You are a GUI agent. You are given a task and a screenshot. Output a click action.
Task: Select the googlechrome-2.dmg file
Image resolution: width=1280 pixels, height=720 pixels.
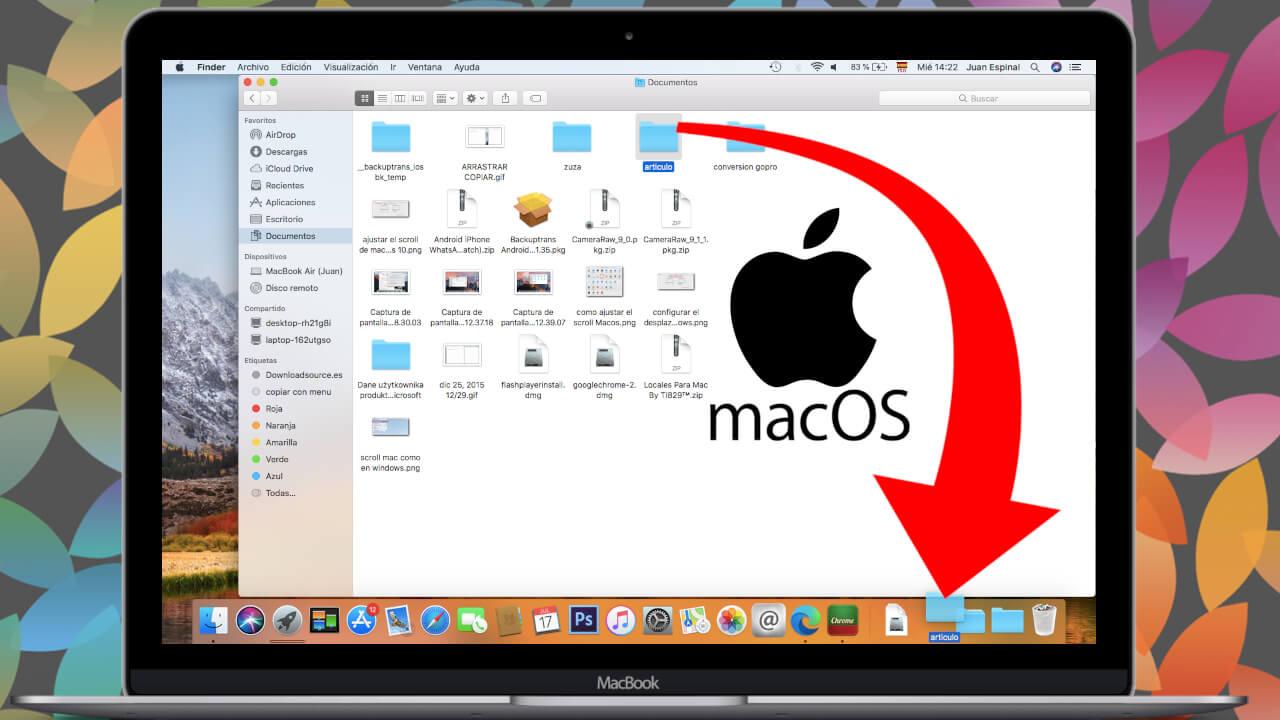pos(605,357)
